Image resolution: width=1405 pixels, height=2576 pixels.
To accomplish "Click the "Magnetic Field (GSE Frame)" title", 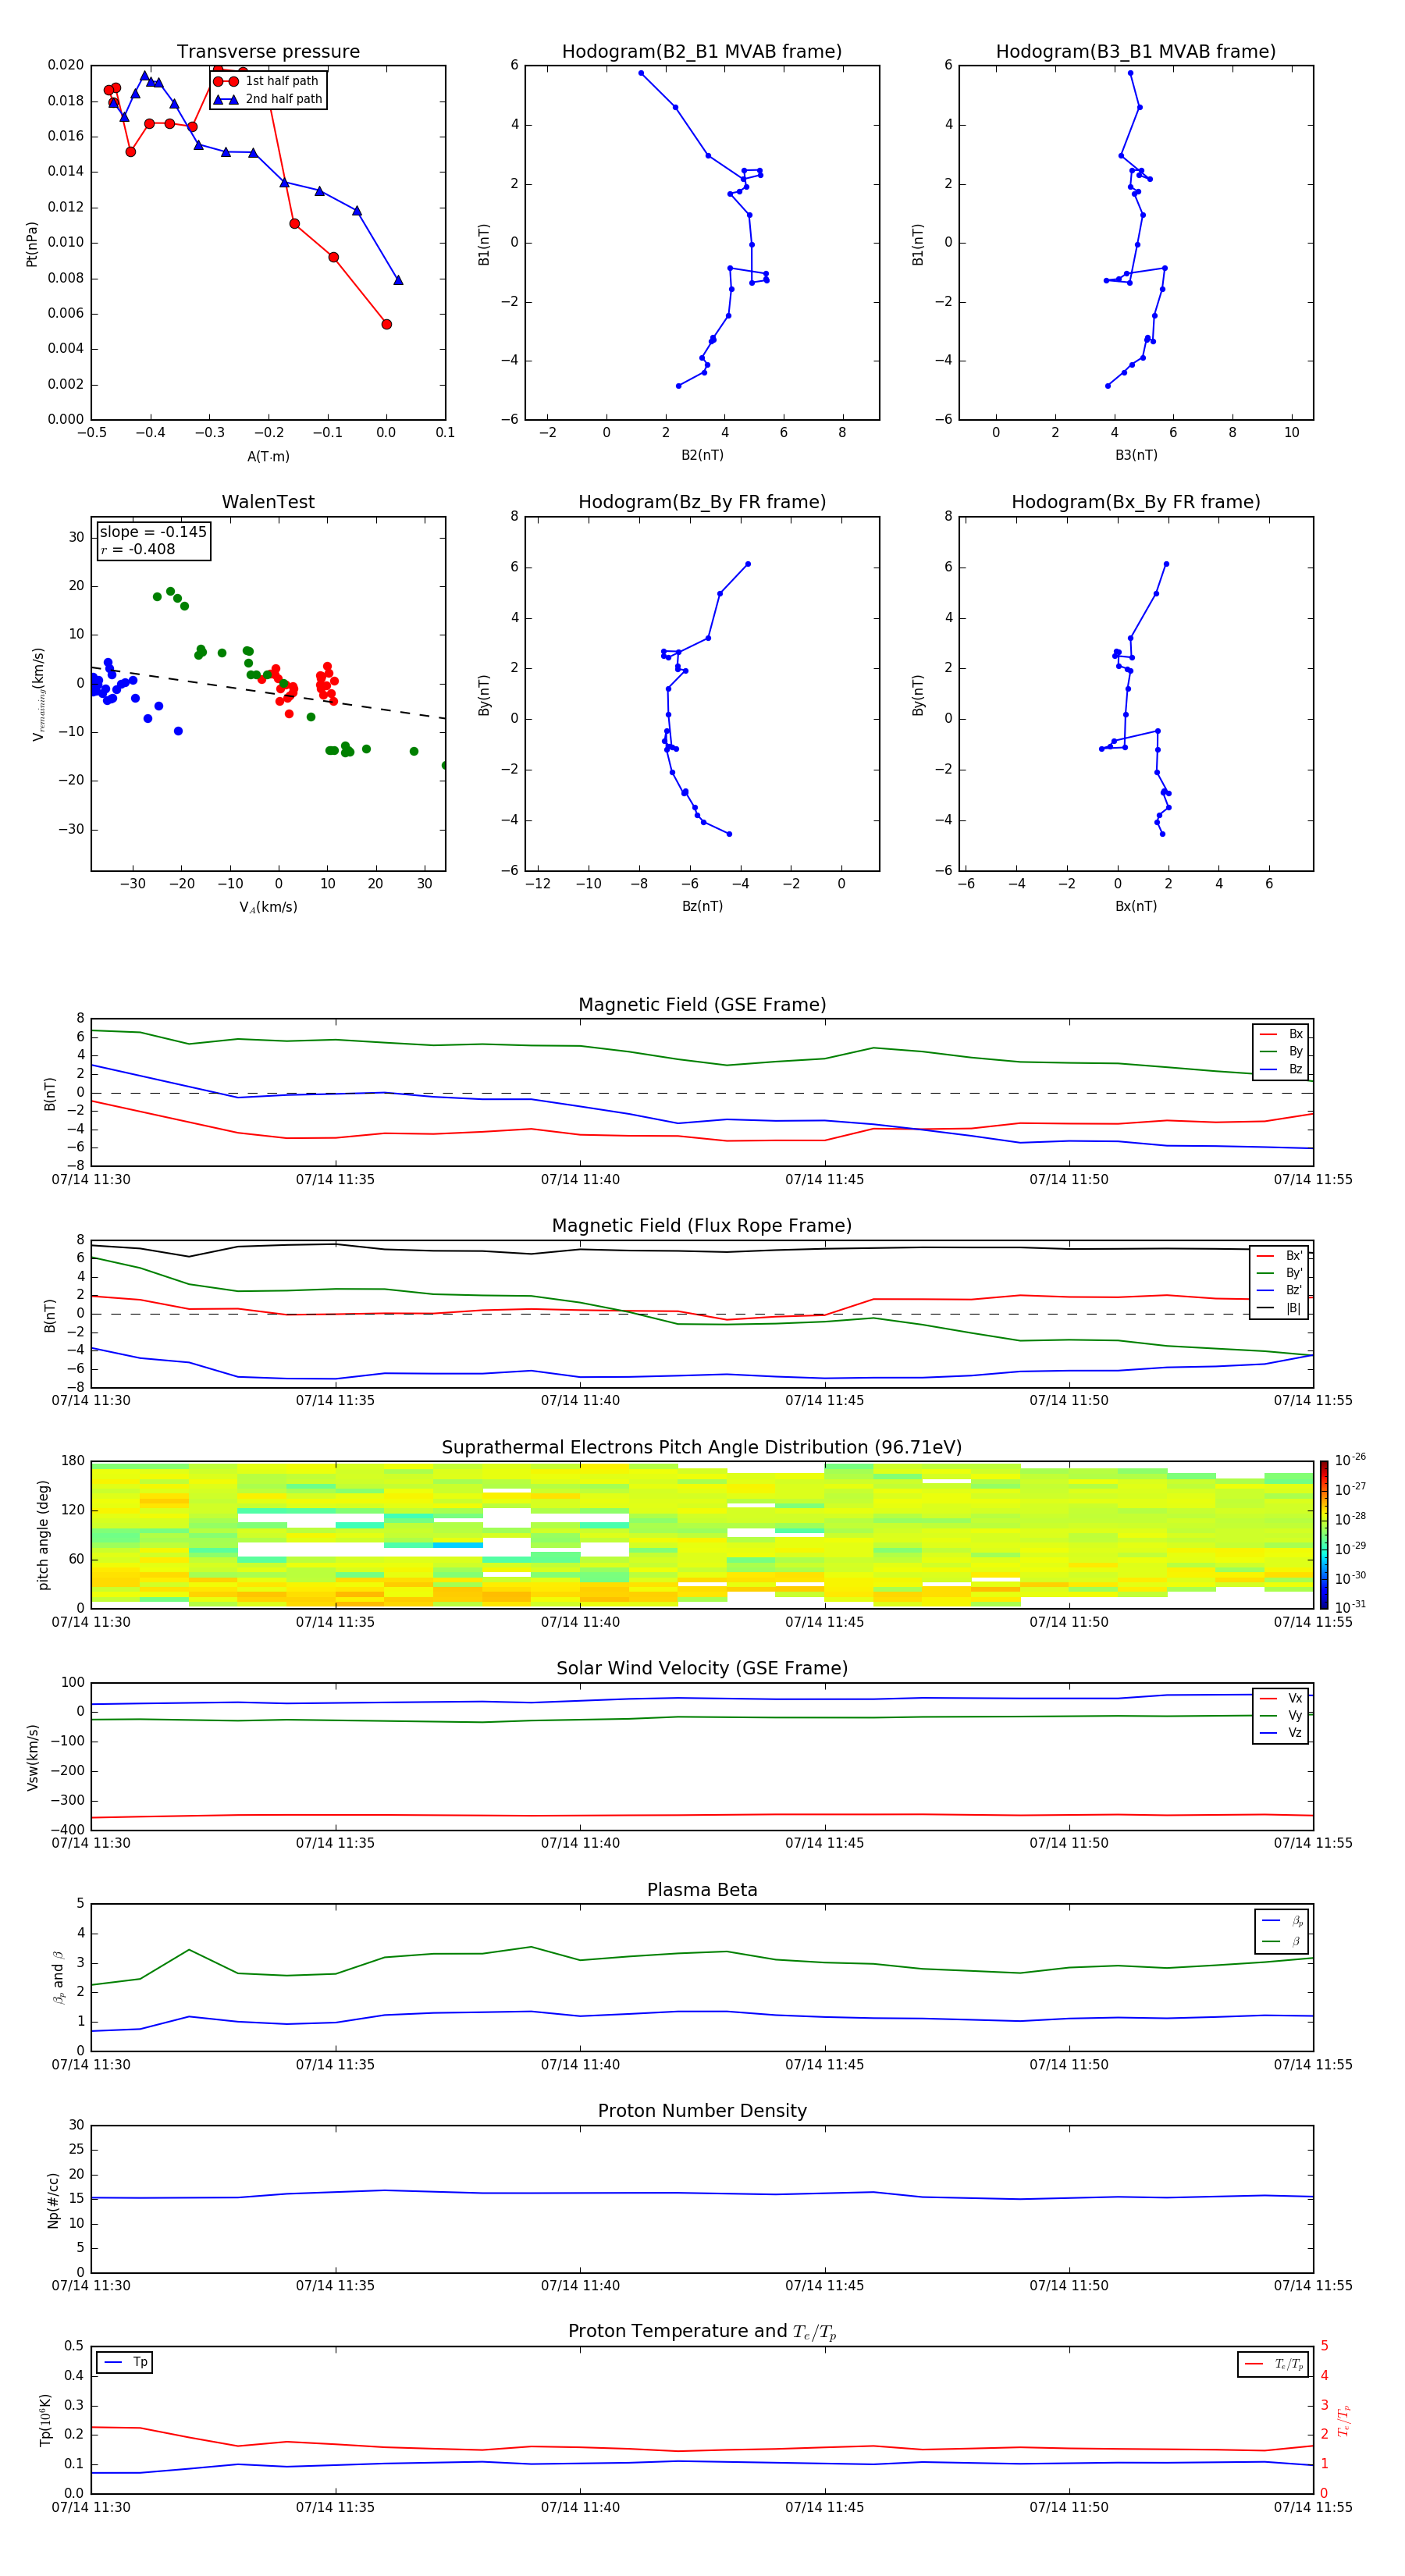I will [x=702, y=1005].
